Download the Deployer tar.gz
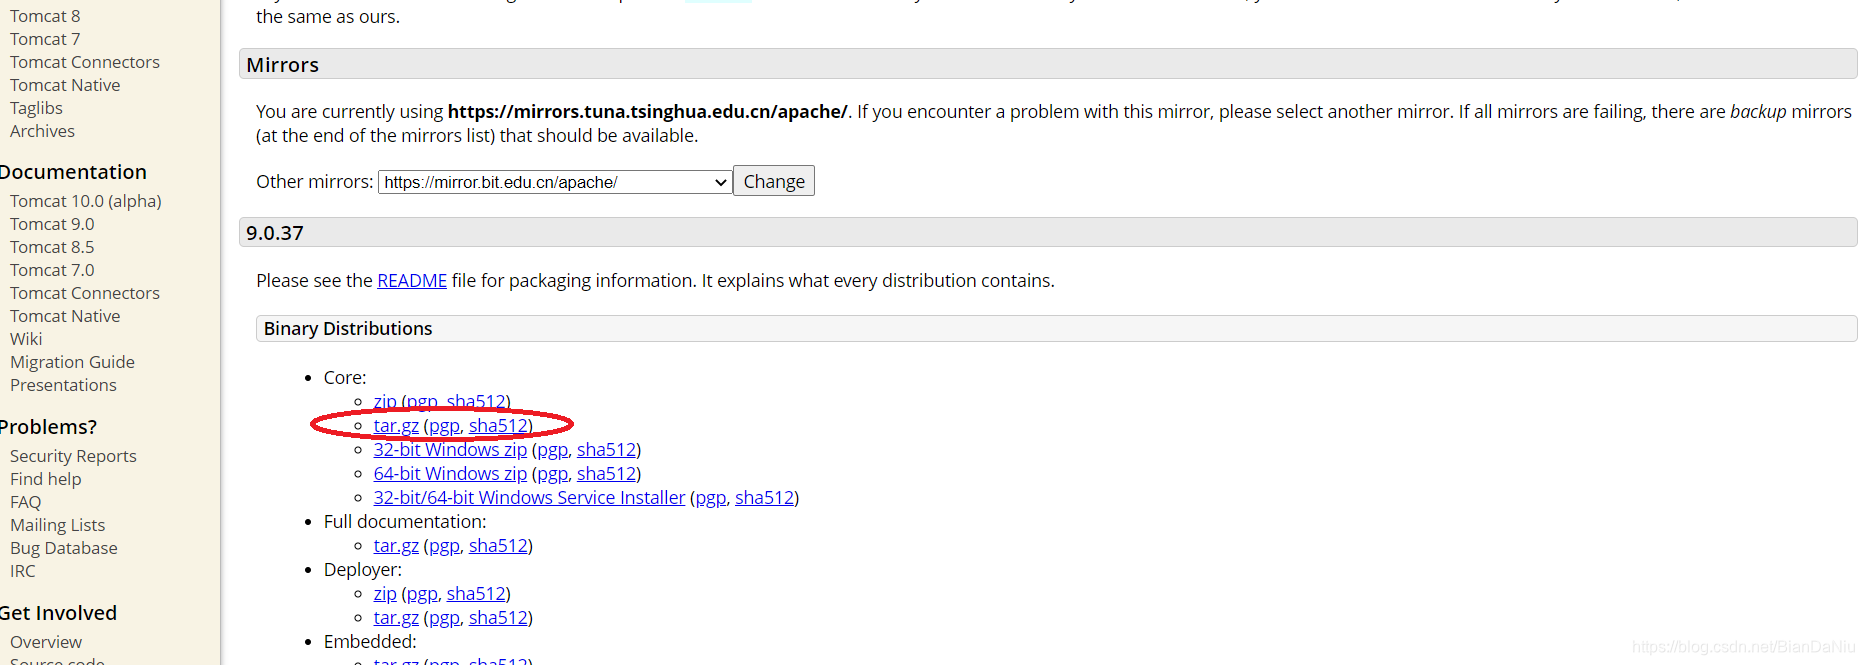Viewport: 1864px width, 665px height. coord(396,618)
